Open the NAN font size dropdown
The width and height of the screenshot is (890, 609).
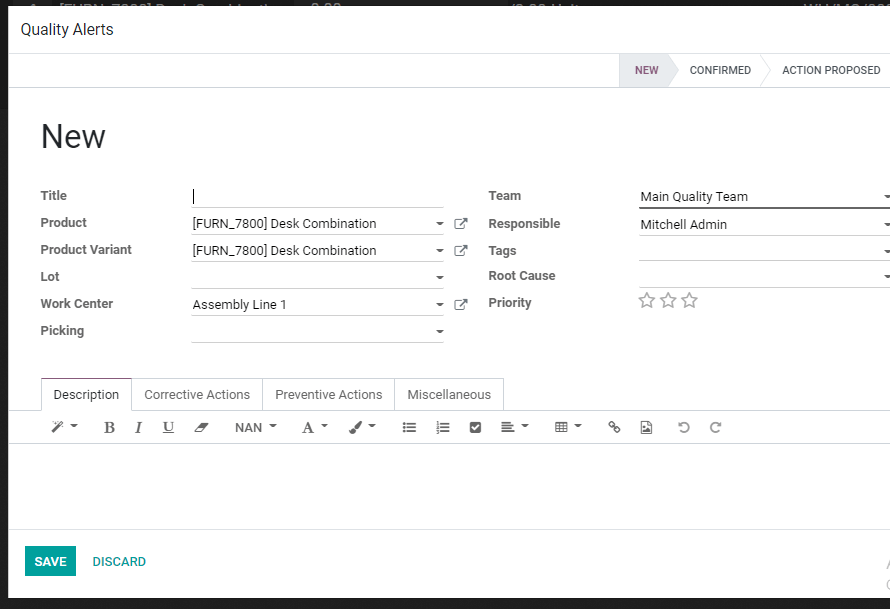point(255,427)
